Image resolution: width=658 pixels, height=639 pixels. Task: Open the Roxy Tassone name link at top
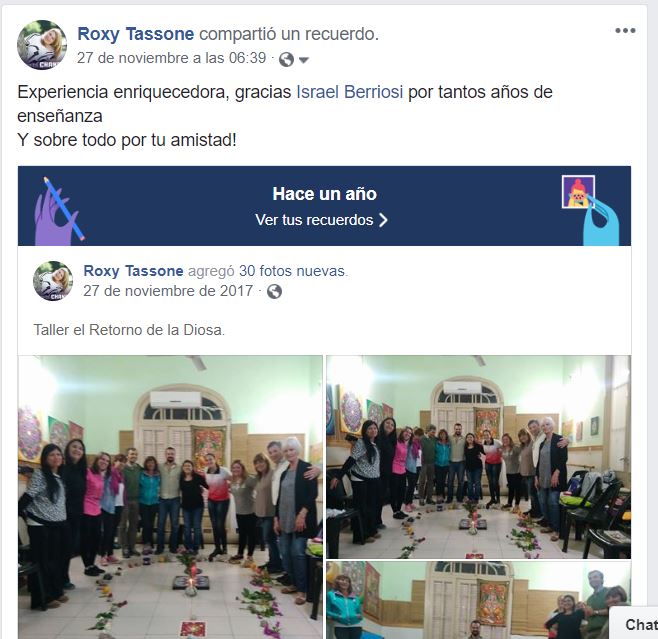click(x=136, y=34)
